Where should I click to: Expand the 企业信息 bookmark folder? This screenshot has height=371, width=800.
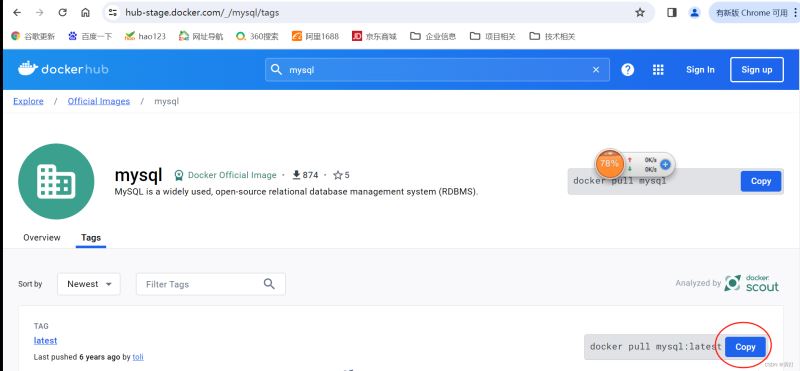pyautogui.click(x=433, y=36)
